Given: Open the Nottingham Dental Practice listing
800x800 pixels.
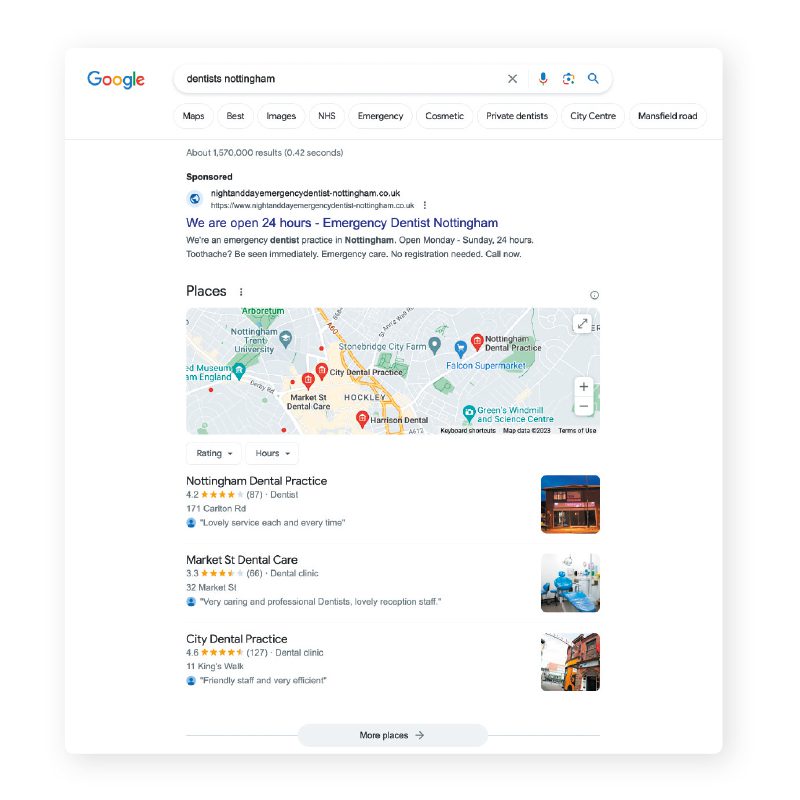Looking at the screenshot, I should [x=257, y=481].
